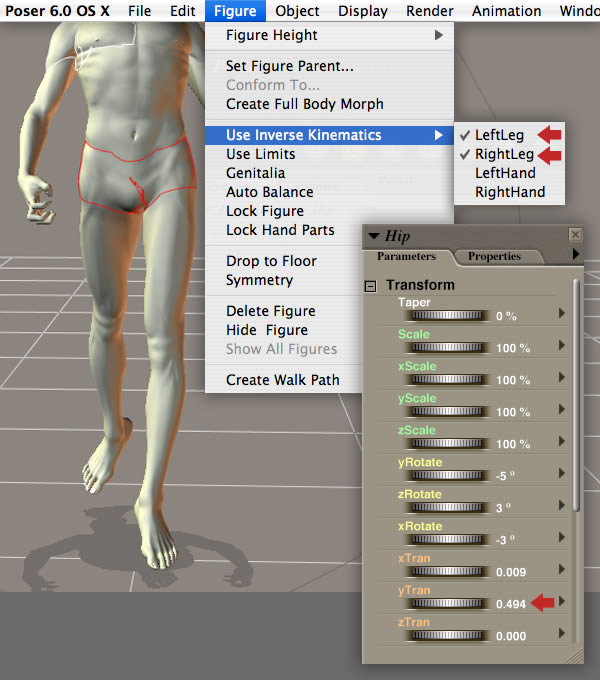Click the yScale parameter dial

(447, 411)
